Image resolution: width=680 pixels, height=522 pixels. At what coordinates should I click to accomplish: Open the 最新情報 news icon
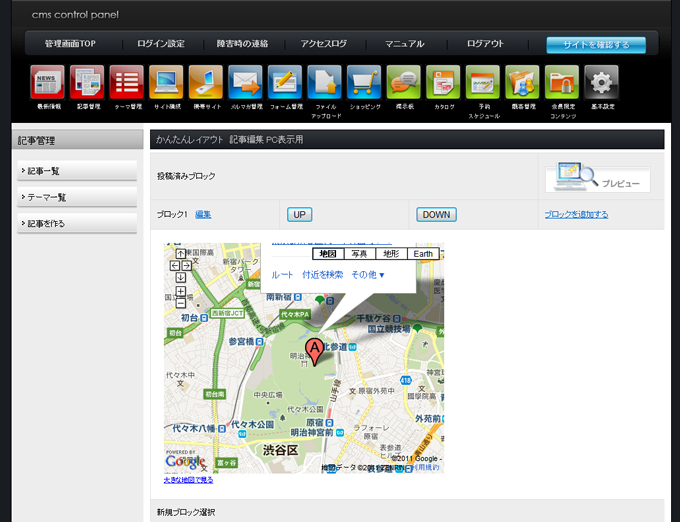tap(47, 82)
